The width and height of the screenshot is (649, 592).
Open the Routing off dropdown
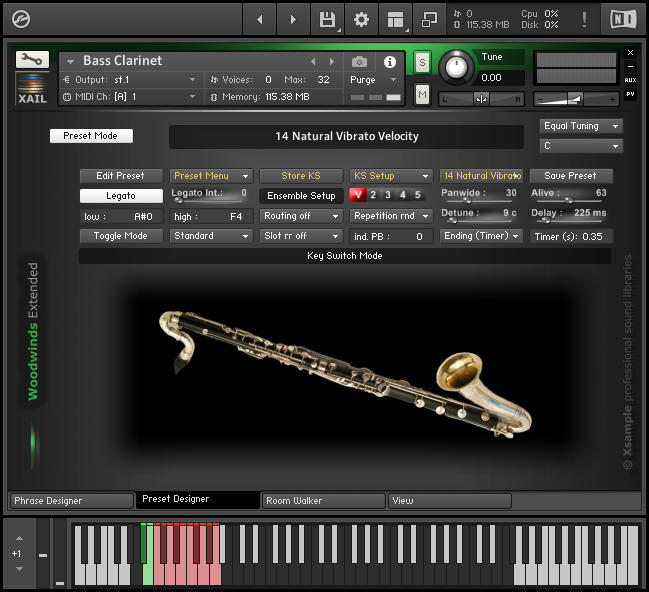301,216
